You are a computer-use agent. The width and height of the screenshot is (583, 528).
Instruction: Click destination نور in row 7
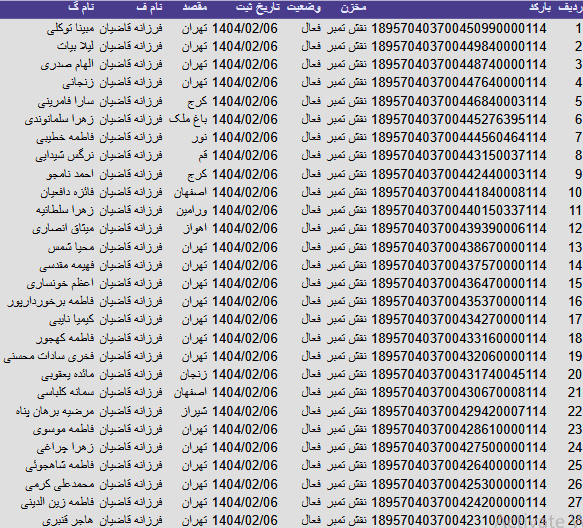click(x=200, y=138)
